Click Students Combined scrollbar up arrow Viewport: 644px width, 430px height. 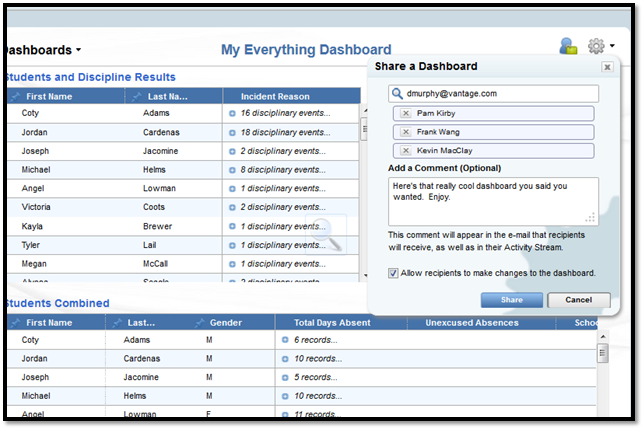(x=603, y=337)
